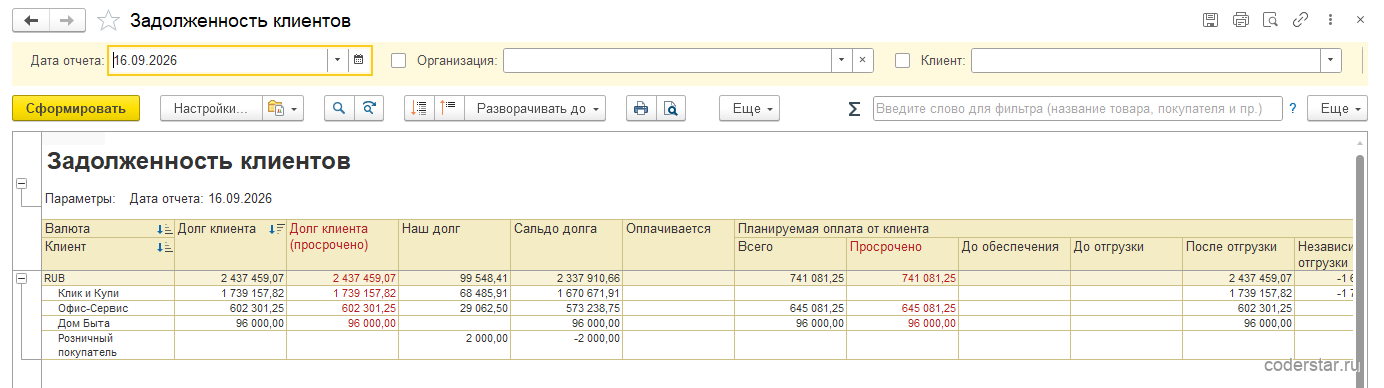Click the RUB currency cell

coord(108,278)
